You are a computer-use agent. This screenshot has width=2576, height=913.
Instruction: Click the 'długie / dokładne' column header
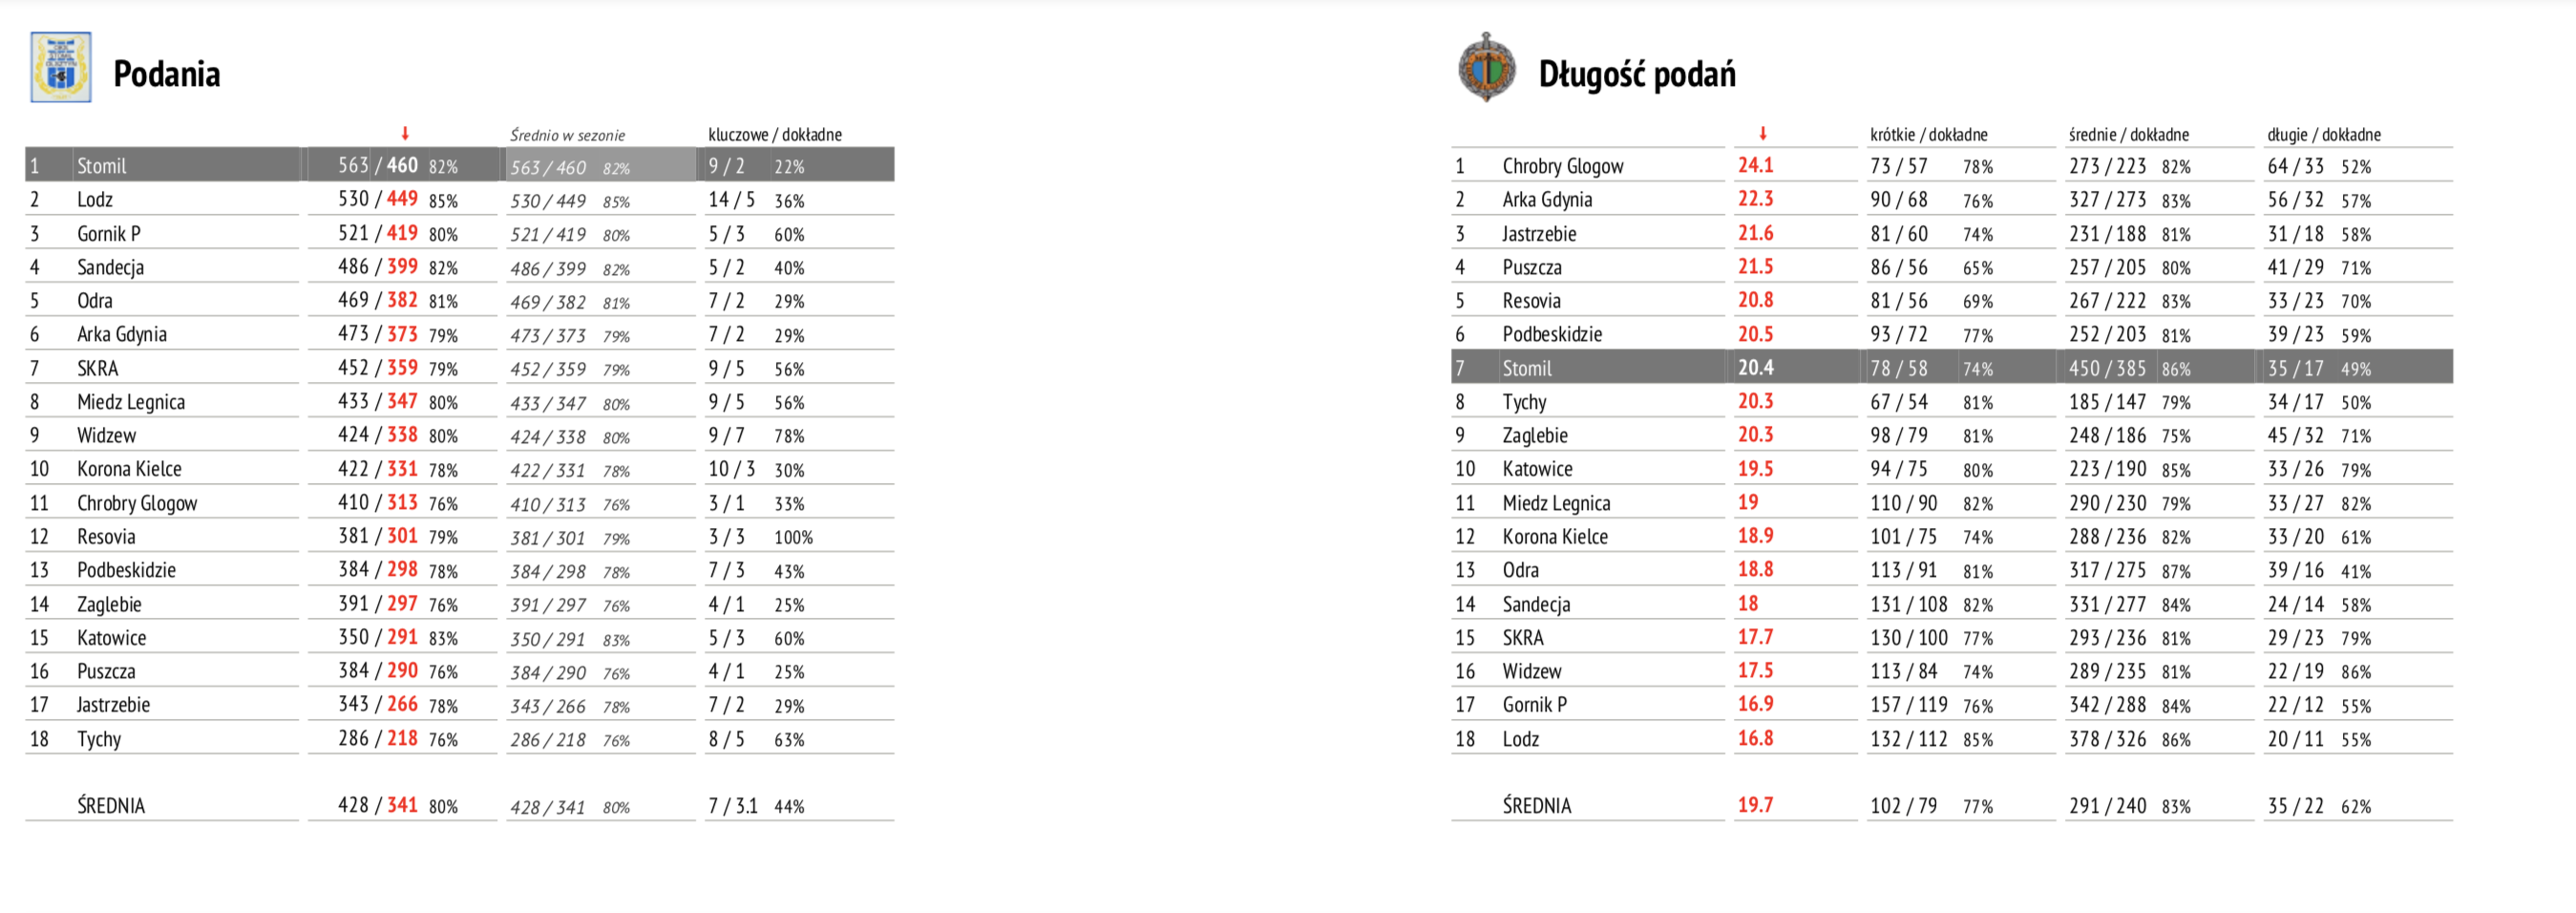tap(2324, 134)
